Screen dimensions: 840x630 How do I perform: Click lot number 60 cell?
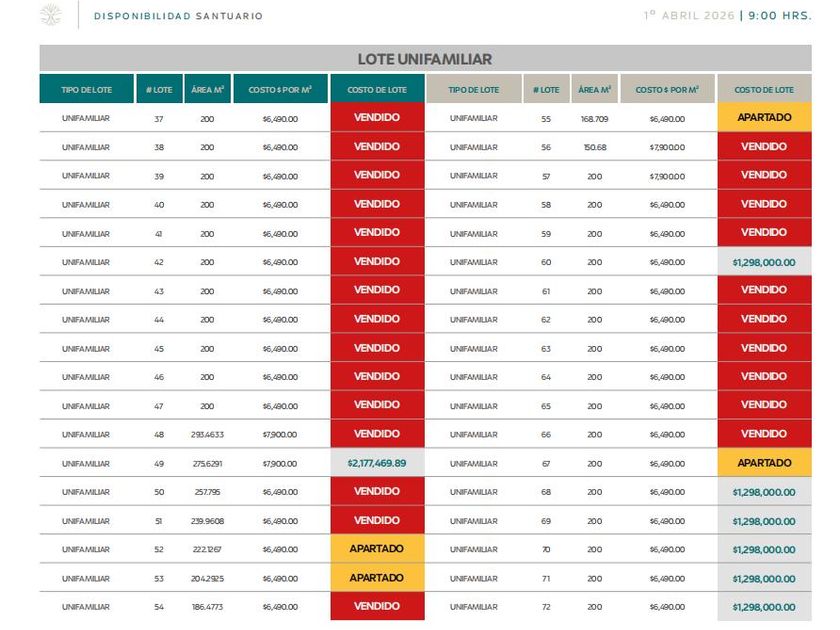[x=546, y=262]
